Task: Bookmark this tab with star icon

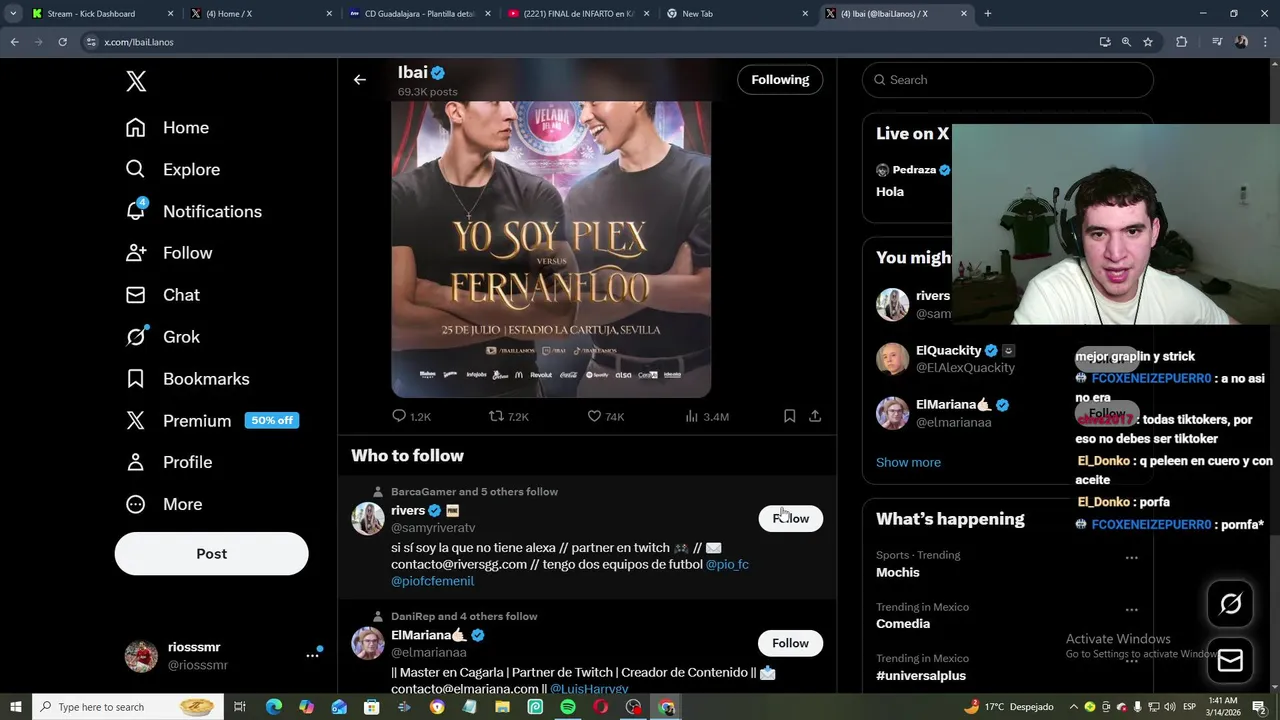Action: tap(1148, 42)
